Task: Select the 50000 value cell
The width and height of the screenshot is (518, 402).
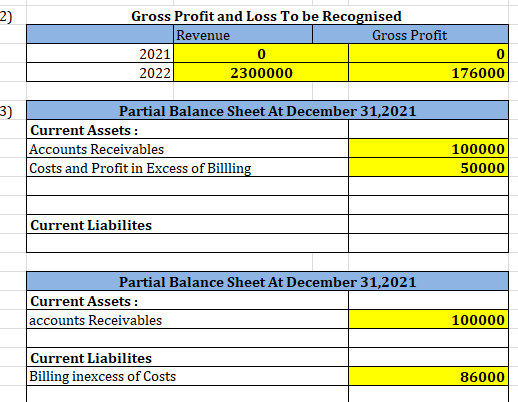Action: (x=428, y=168)
